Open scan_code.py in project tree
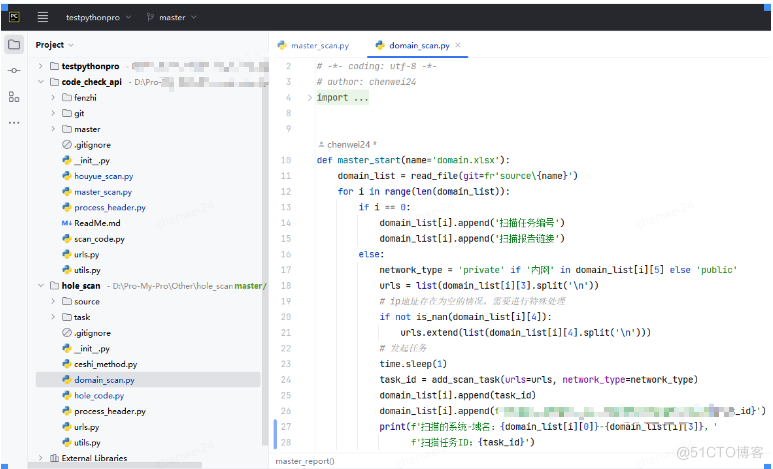This screenshot has height=469, width=773. 99,239
